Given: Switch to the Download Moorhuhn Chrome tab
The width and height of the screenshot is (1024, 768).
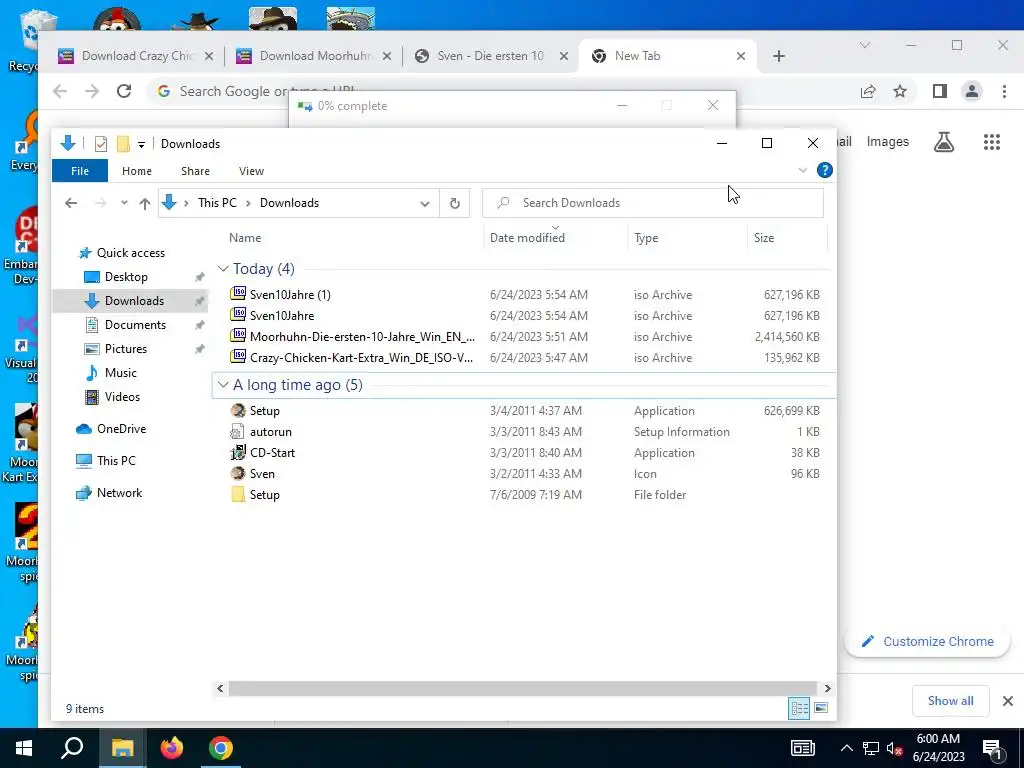Looking at the screenshot, I should [315, 56].
